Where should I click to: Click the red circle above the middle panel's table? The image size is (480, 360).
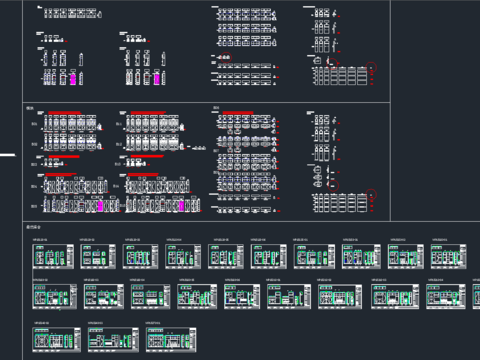pos(333,186)
